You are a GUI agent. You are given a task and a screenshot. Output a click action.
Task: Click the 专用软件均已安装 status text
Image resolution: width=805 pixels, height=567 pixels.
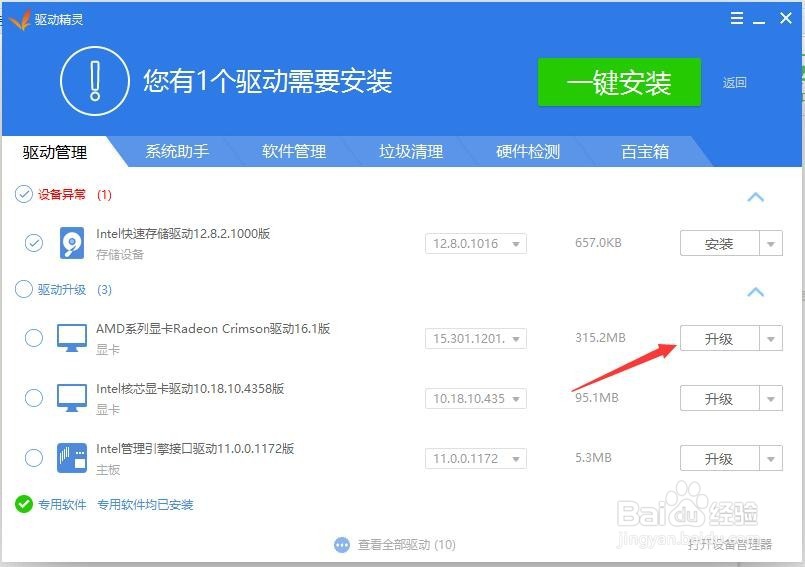tap(145, 504)
